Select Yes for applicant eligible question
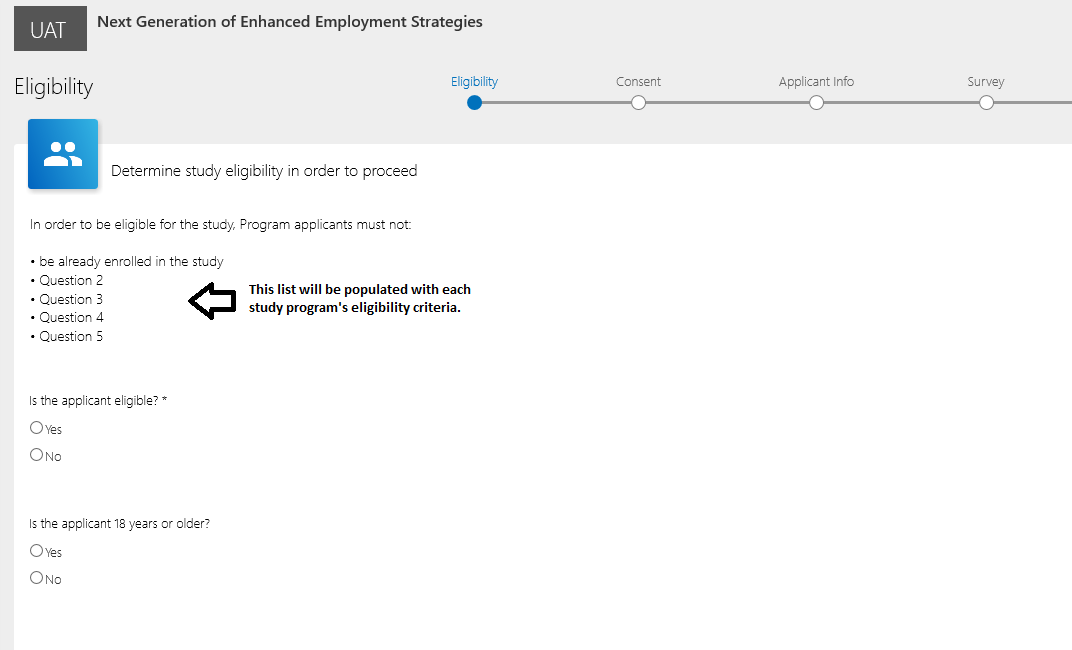The width and height of the screenshot is (1072, 650). tap(37, 428)
